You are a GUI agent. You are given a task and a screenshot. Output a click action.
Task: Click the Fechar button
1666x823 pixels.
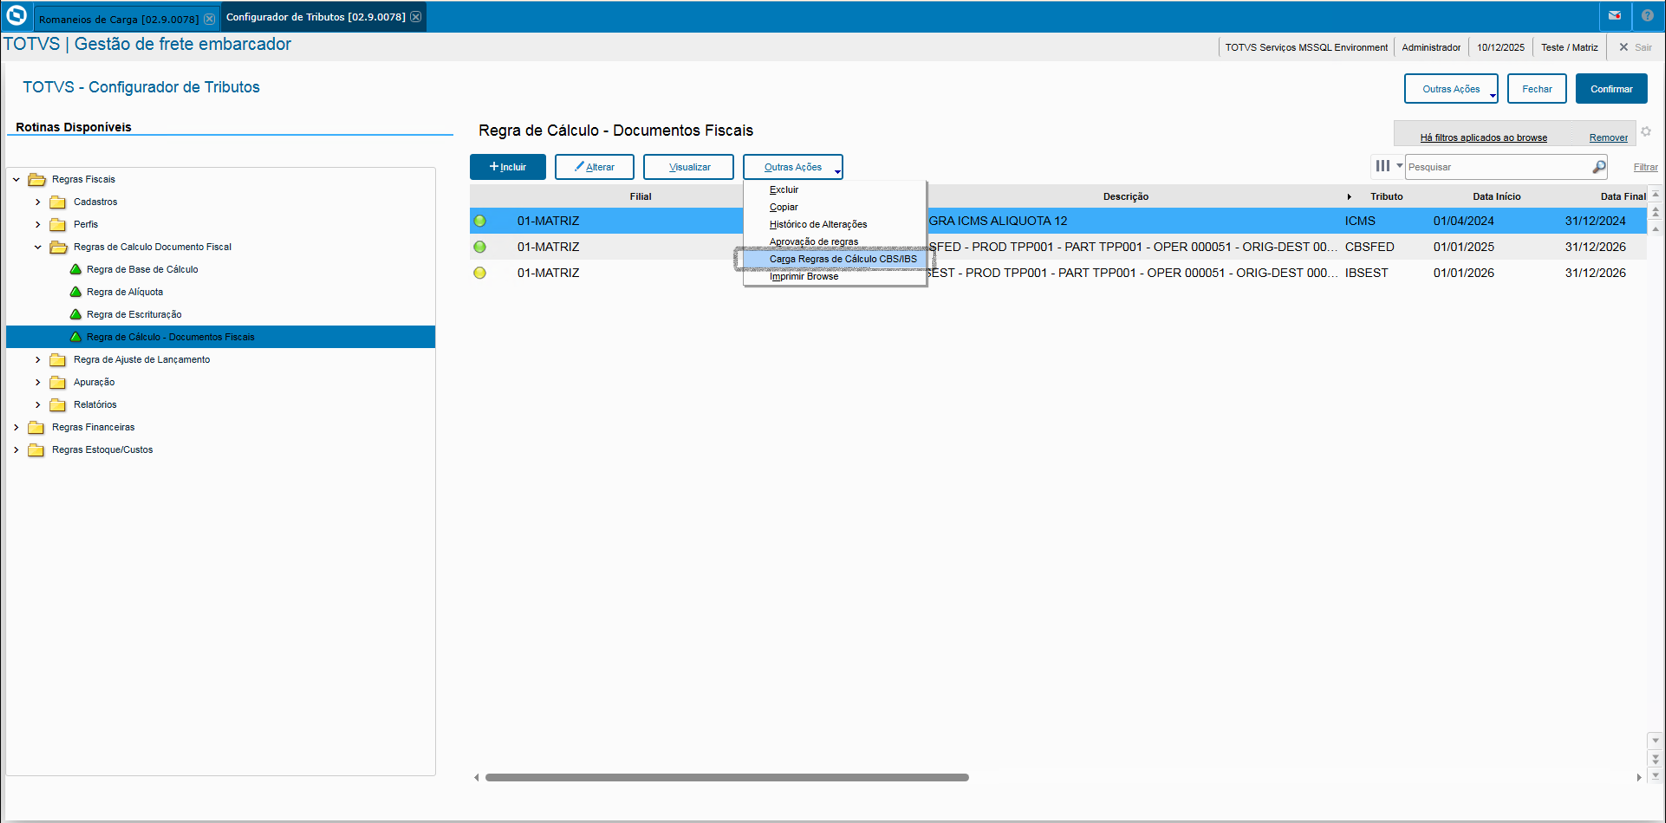click(x=1537, y=89)
